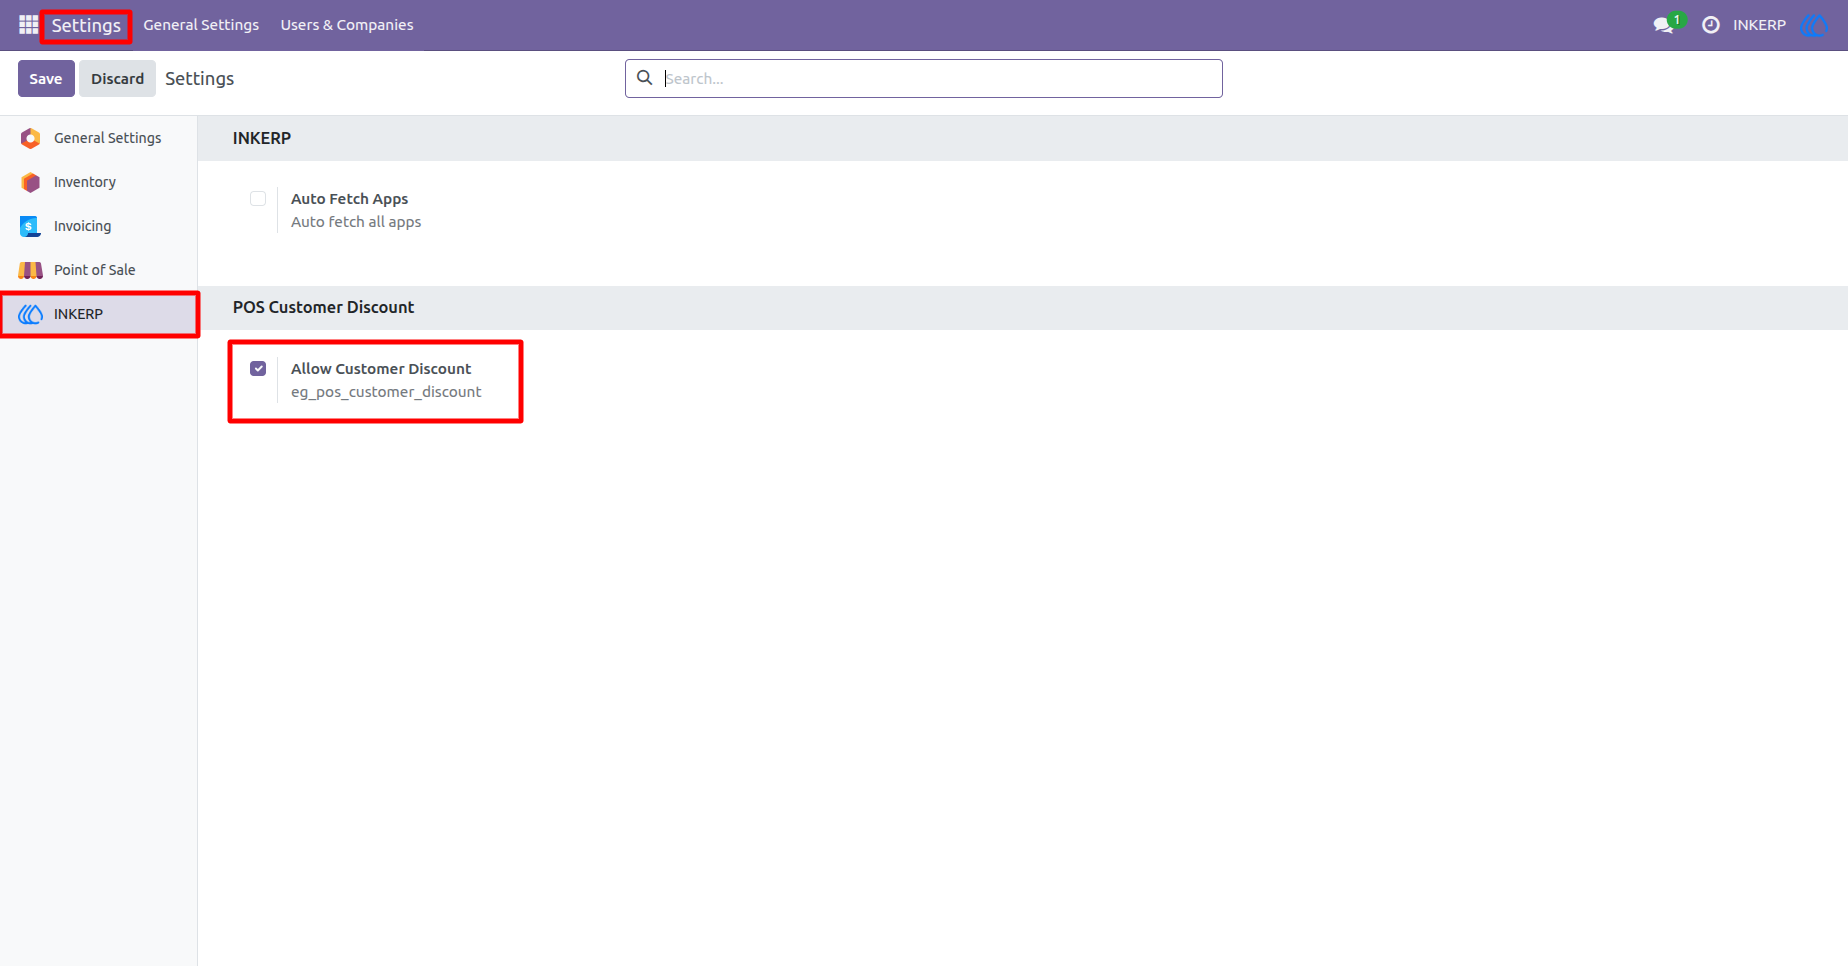
Task: Click the Inventory sidebar icon
Action: 31,182
